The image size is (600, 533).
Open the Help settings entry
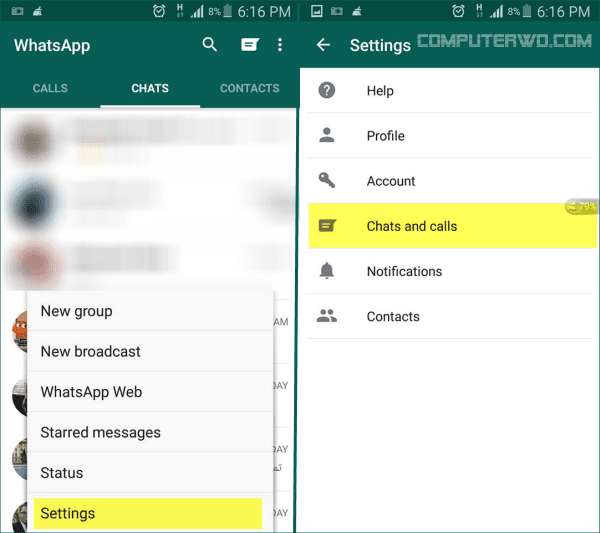coord(450,91)
